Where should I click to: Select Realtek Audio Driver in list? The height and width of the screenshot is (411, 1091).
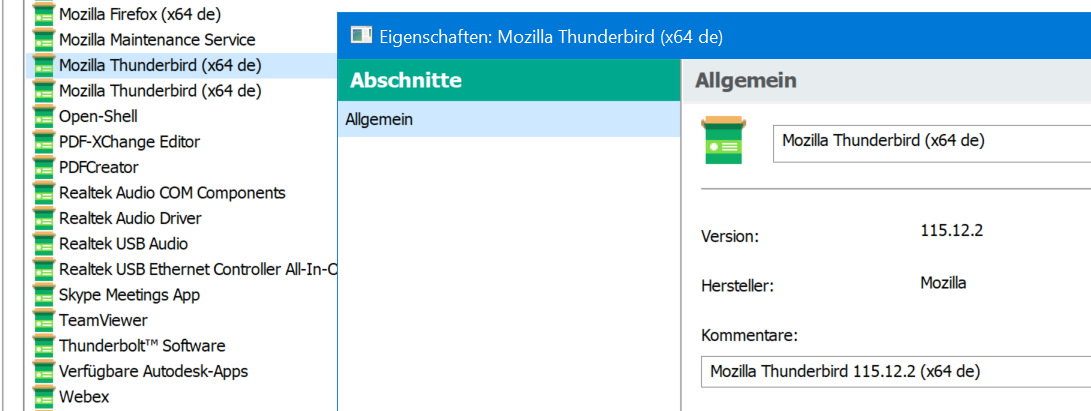click(130, 218)
